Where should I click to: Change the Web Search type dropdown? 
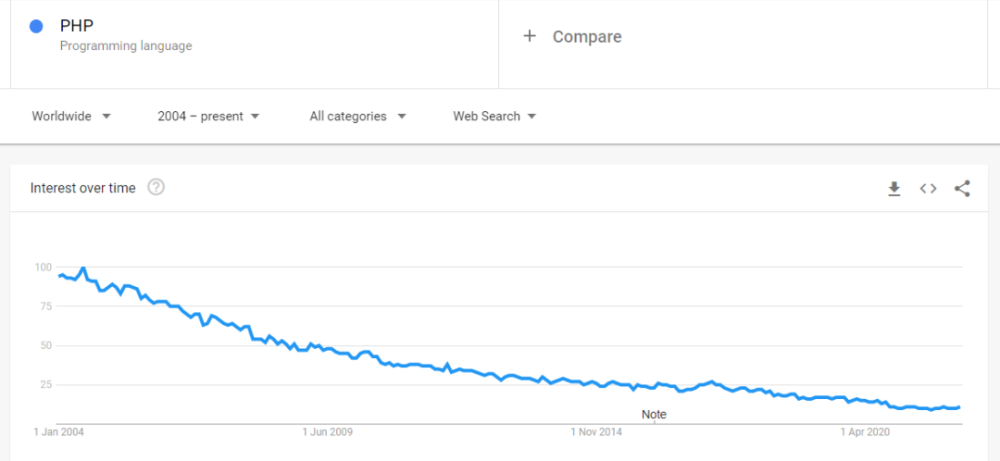coord(494,116)
